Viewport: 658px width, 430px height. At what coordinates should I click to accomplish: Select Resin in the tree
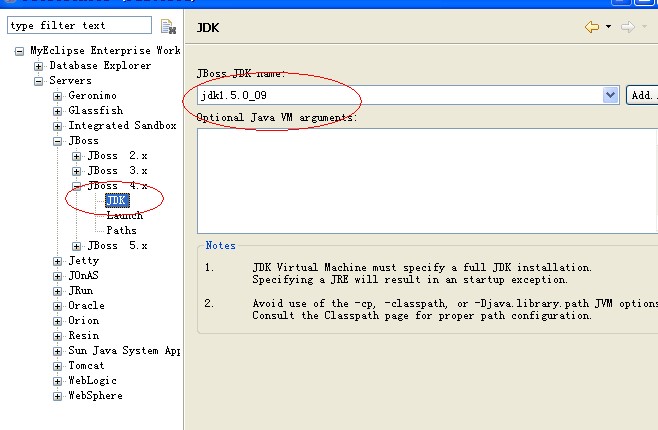coord(84,336)
